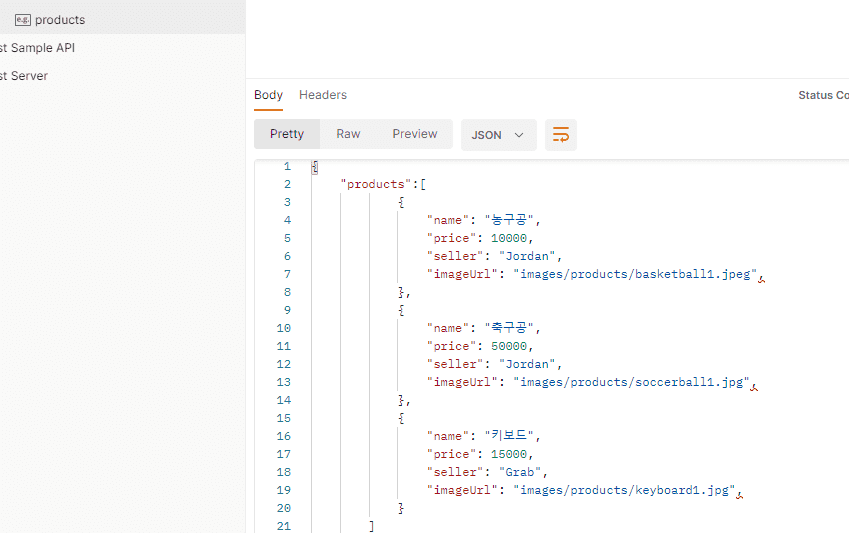Click the keyboard1.jpg image URL string

tap(624, 490)
